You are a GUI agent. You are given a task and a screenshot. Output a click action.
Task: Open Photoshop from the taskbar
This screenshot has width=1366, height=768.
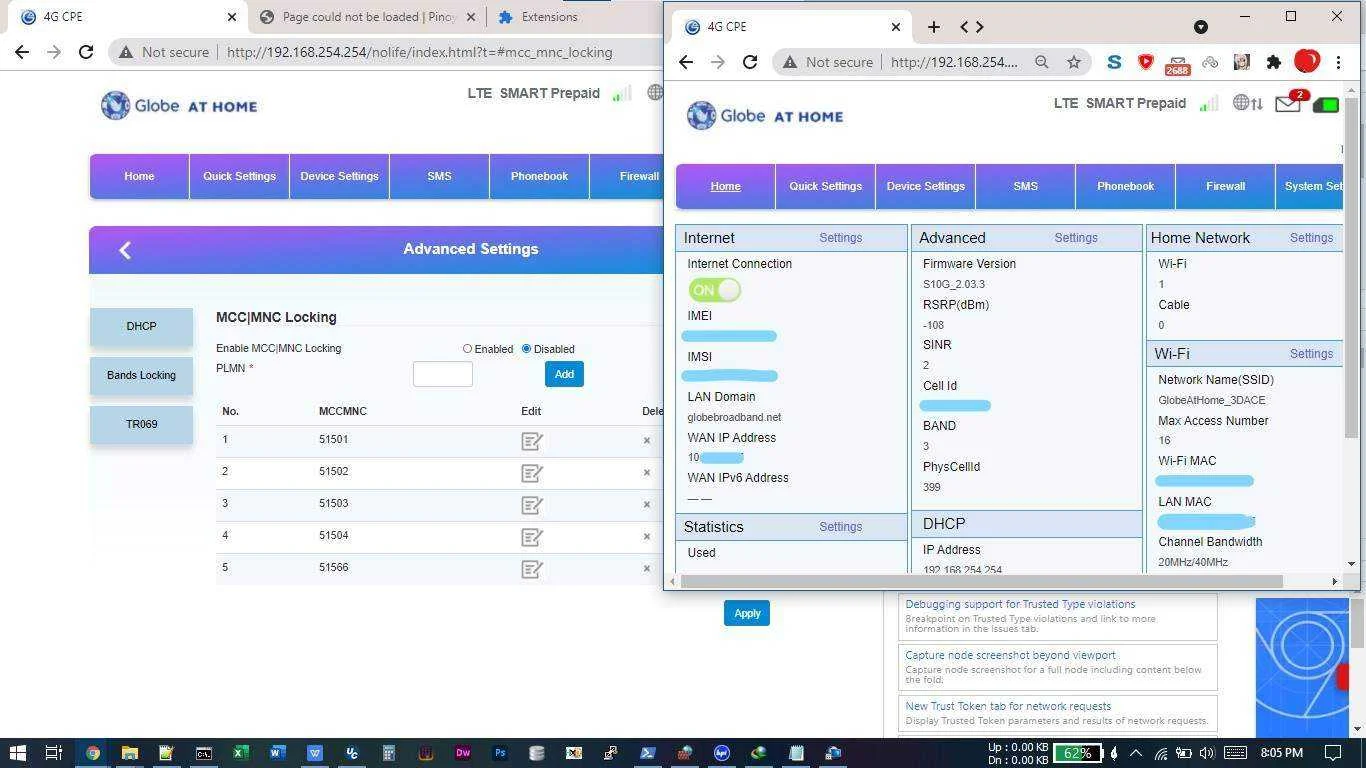tap(499, 753)
